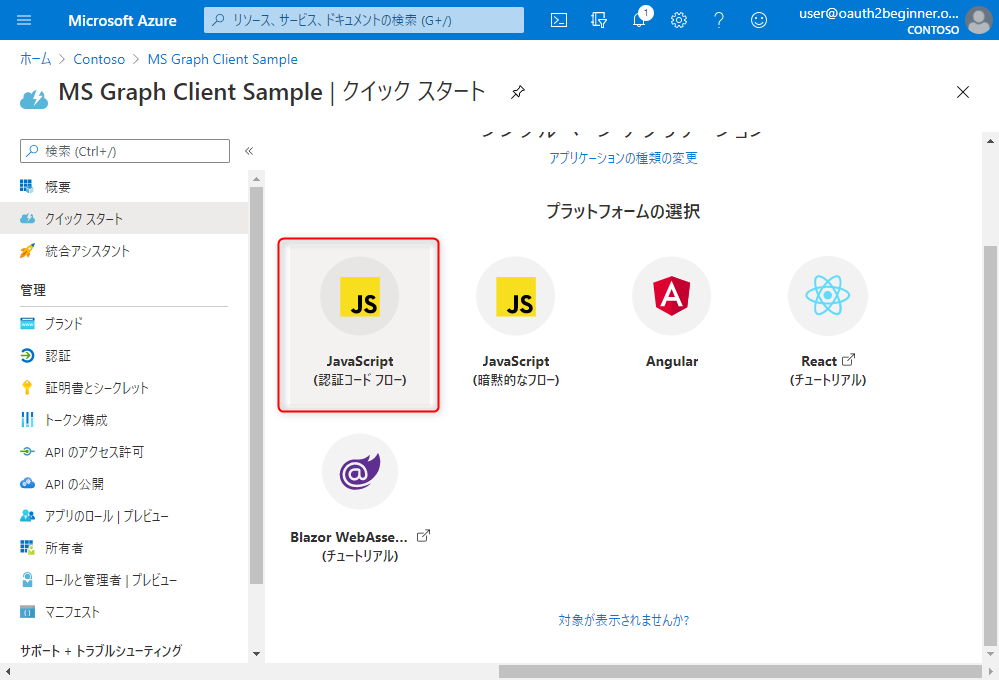Open portal settings gear
The height and width of the screenshot is (680, 999).
coord(679,20)
